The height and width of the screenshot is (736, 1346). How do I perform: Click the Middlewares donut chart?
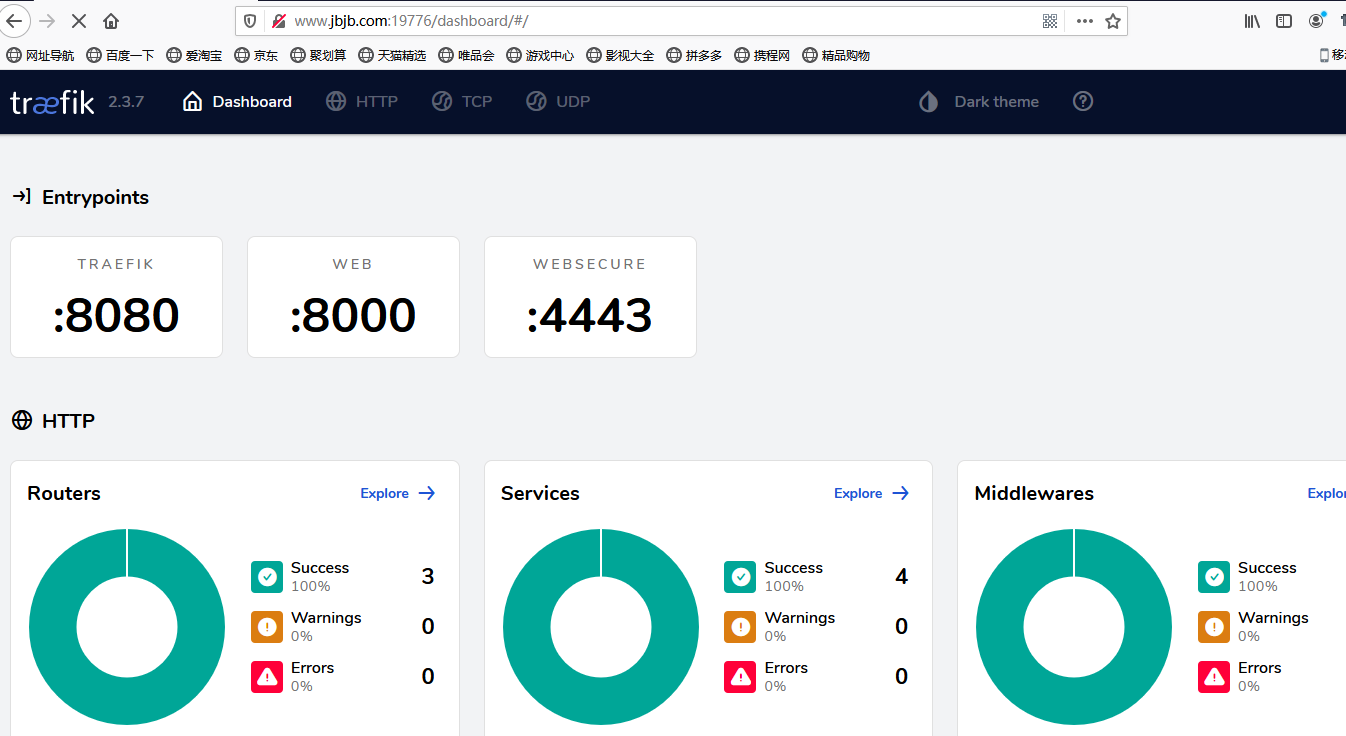[x=1074, y=626]
